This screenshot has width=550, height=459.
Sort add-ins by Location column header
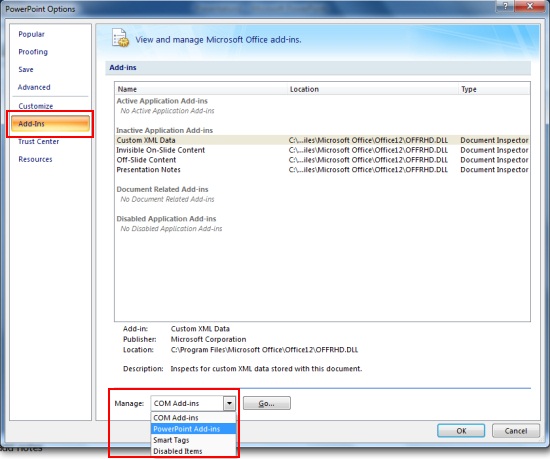(373, 89)
